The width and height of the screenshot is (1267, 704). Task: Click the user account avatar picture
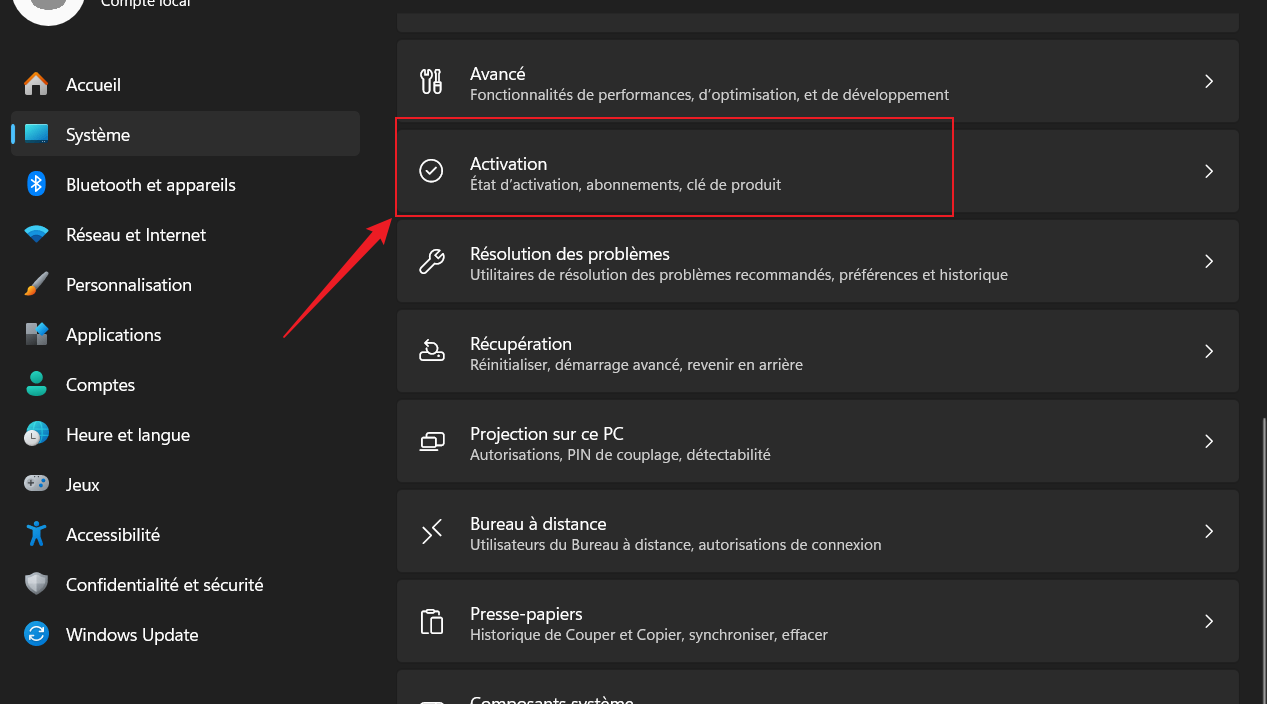pos(47,8)
